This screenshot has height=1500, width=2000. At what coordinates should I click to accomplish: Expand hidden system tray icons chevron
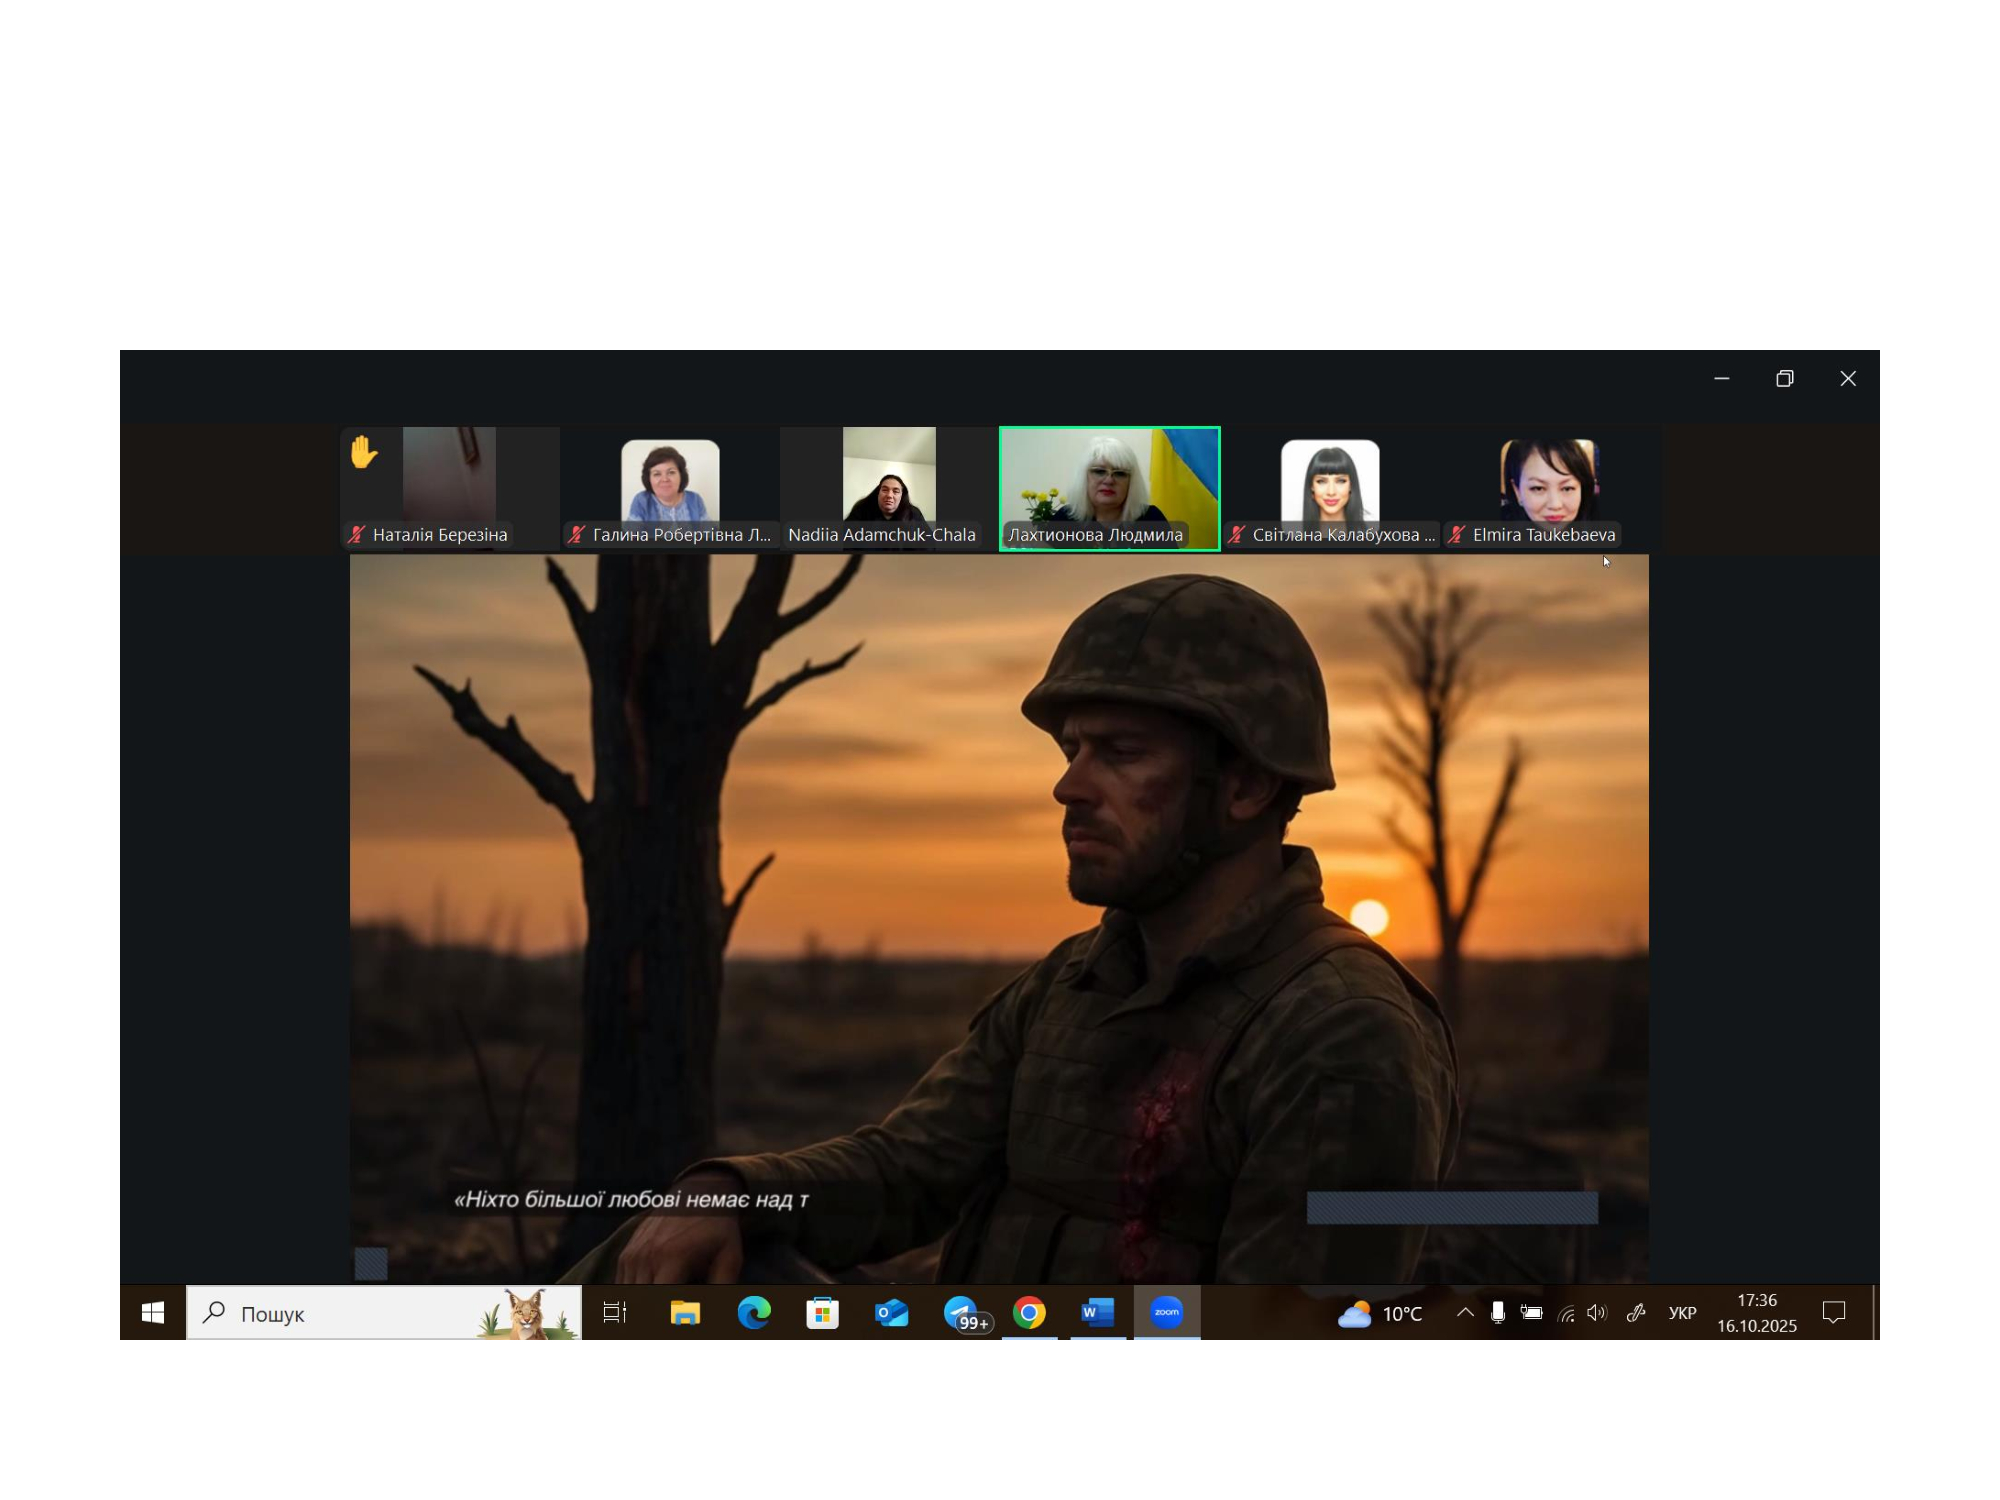1465,1313
